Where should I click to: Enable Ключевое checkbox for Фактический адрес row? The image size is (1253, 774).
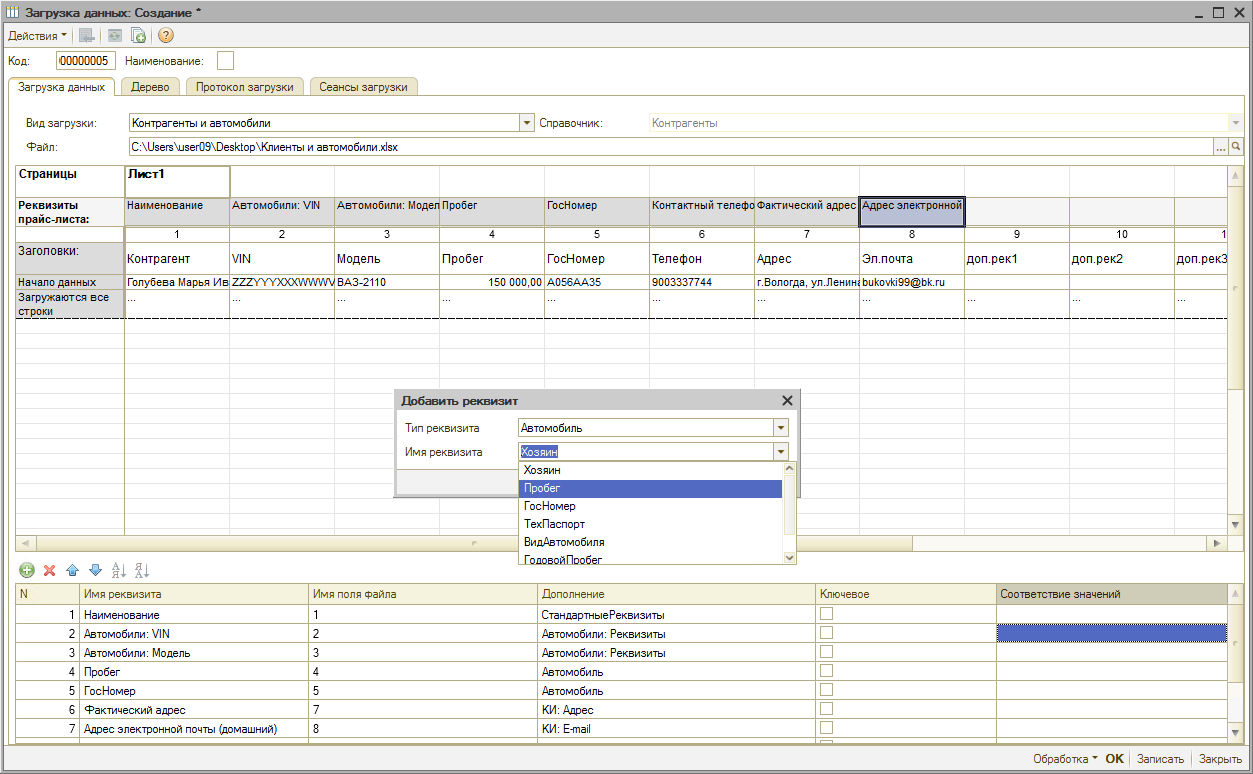click(826, 710)
